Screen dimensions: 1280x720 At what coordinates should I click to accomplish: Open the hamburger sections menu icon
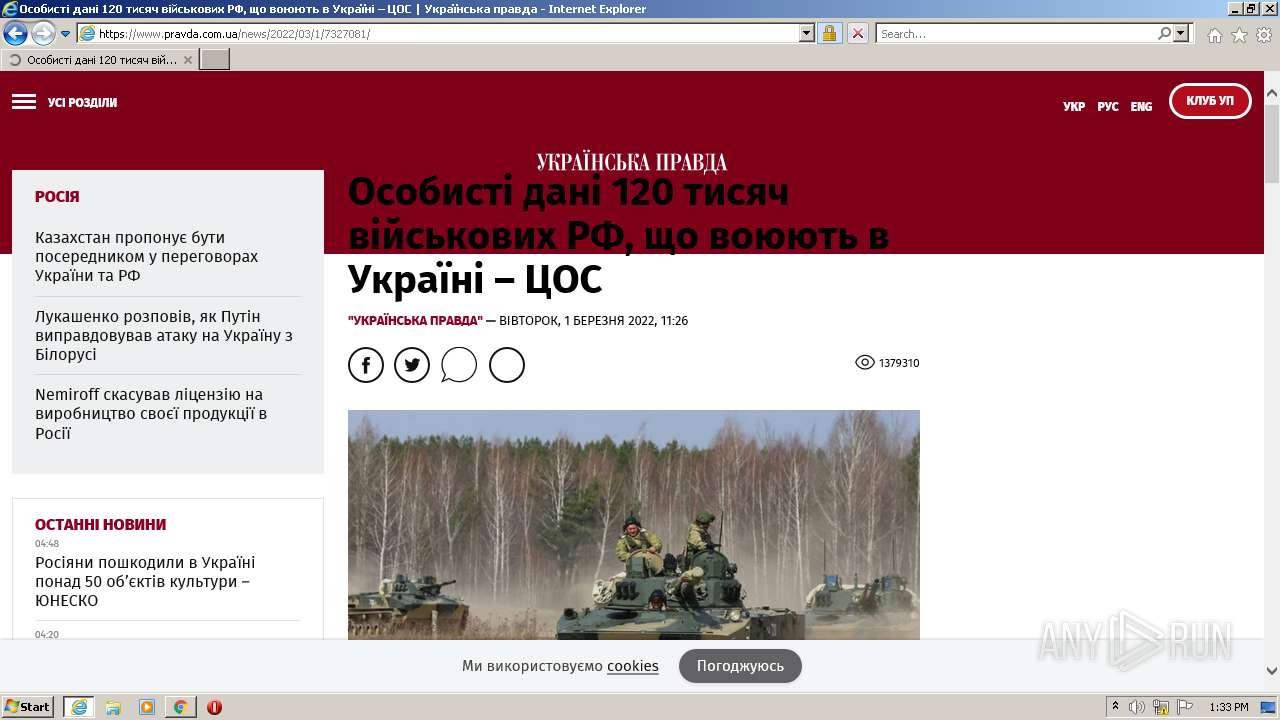point(24,102)
